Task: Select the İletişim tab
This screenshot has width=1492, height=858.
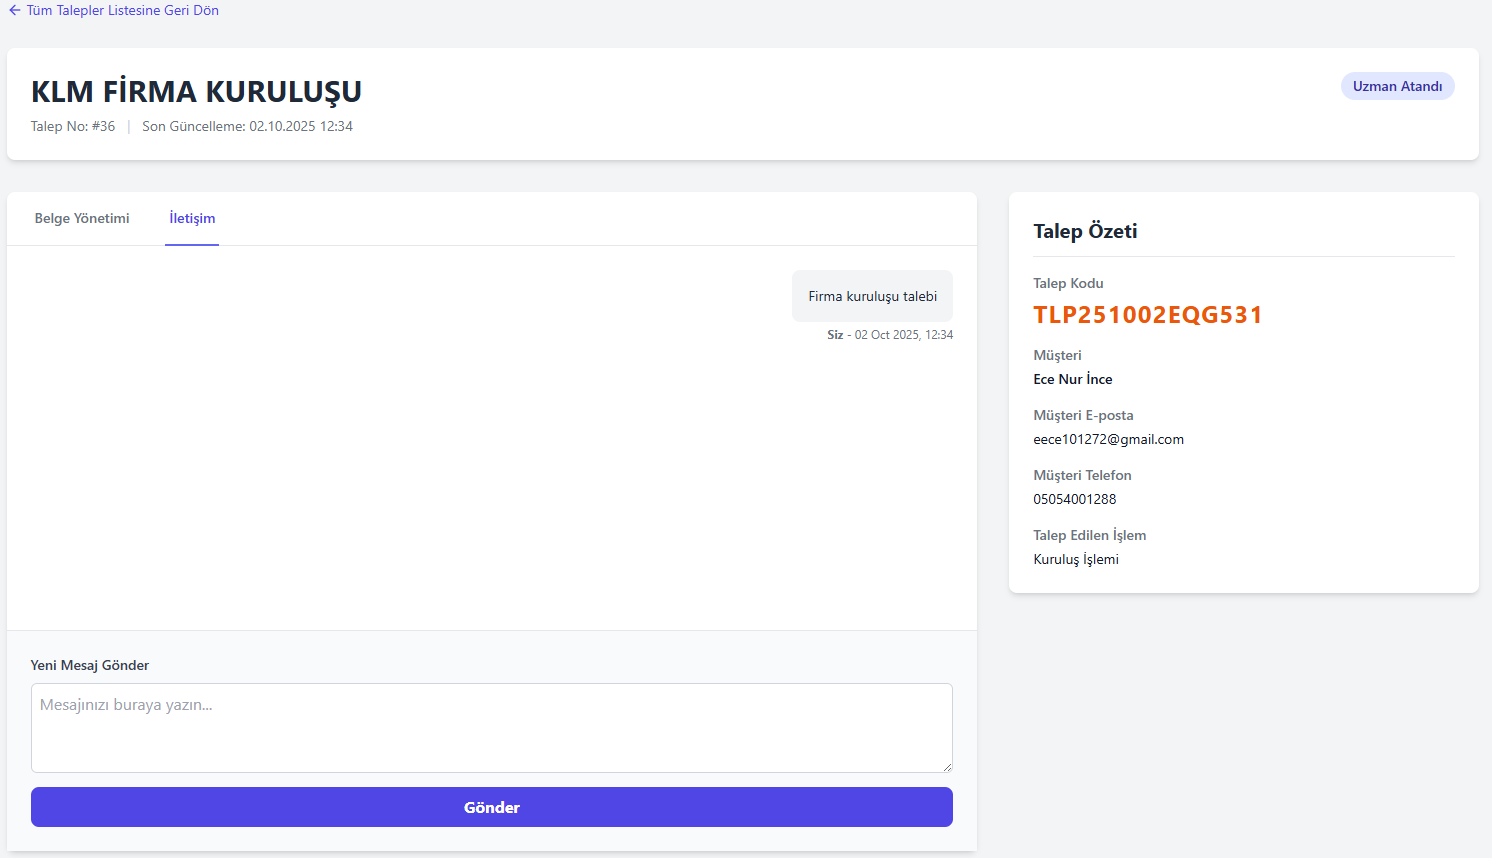Action: click(x=192, y=218)
